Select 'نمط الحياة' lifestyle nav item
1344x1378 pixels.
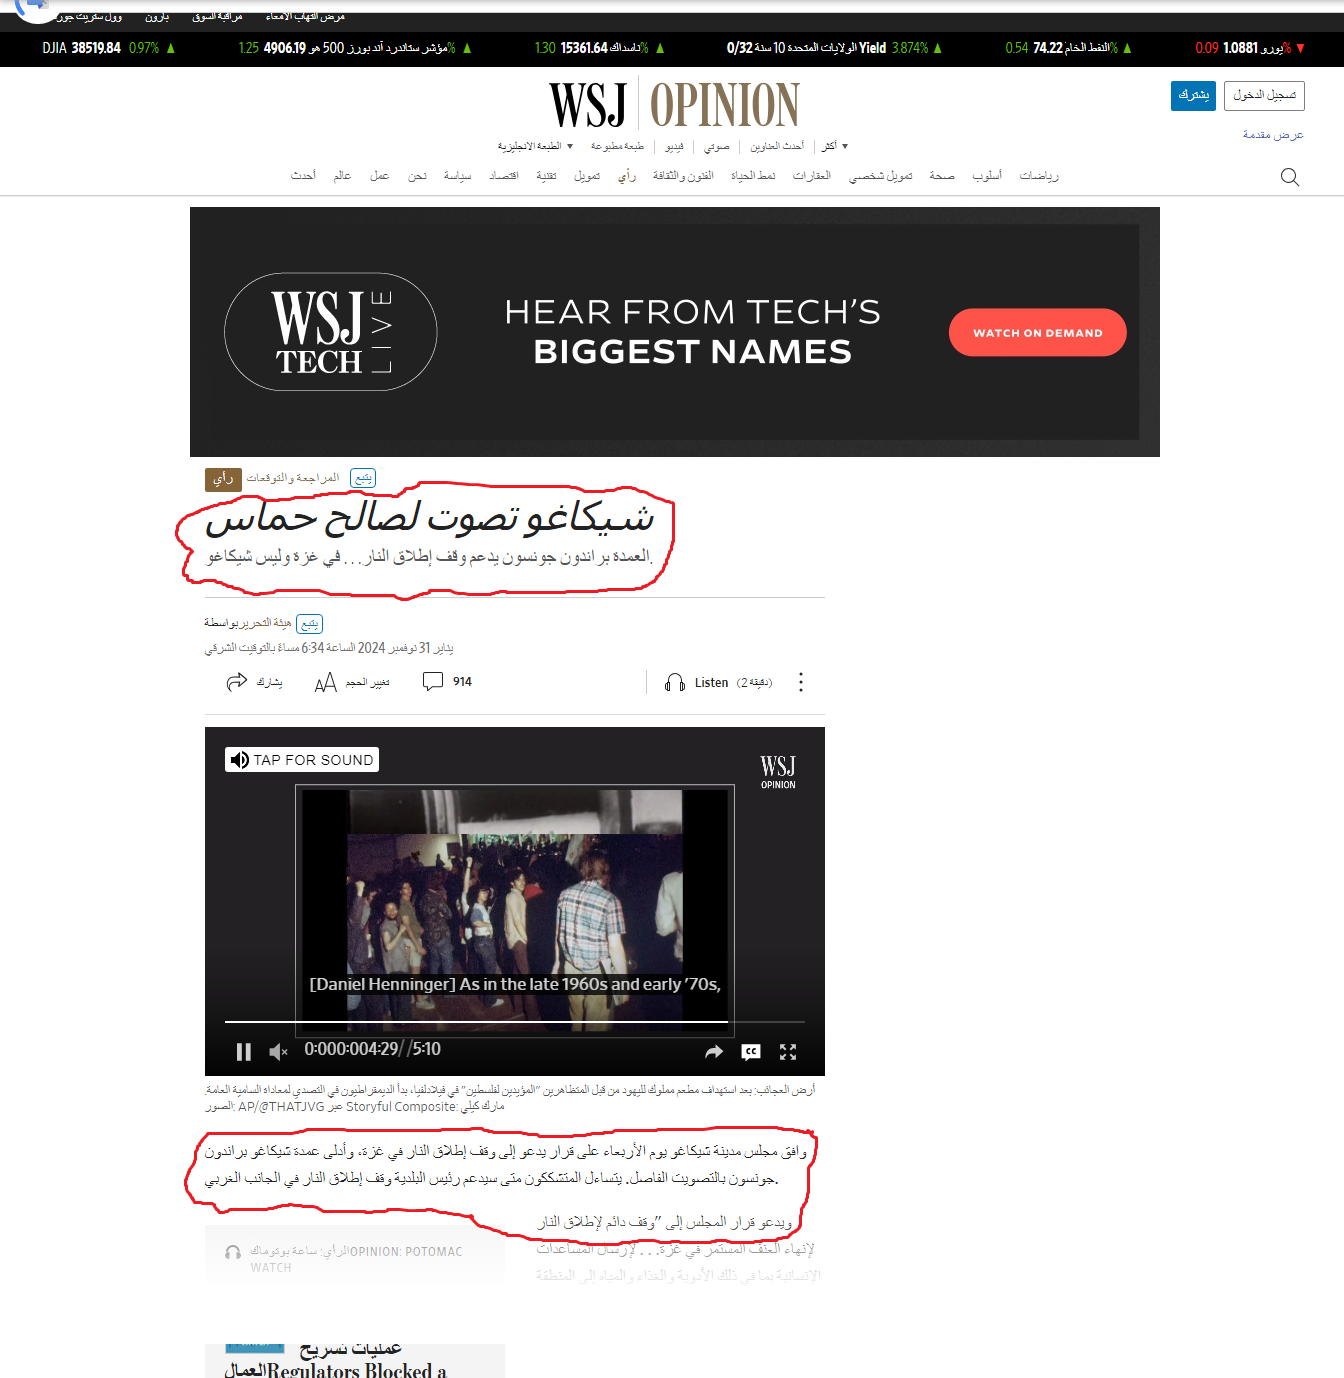(753, 176)
